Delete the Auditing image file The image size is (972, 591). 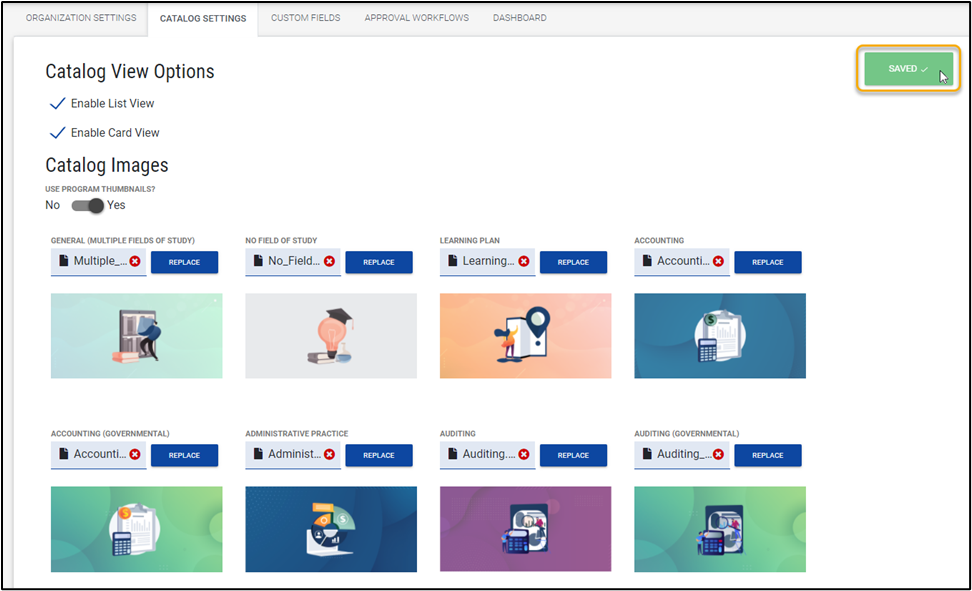click(x=524, y=455)
